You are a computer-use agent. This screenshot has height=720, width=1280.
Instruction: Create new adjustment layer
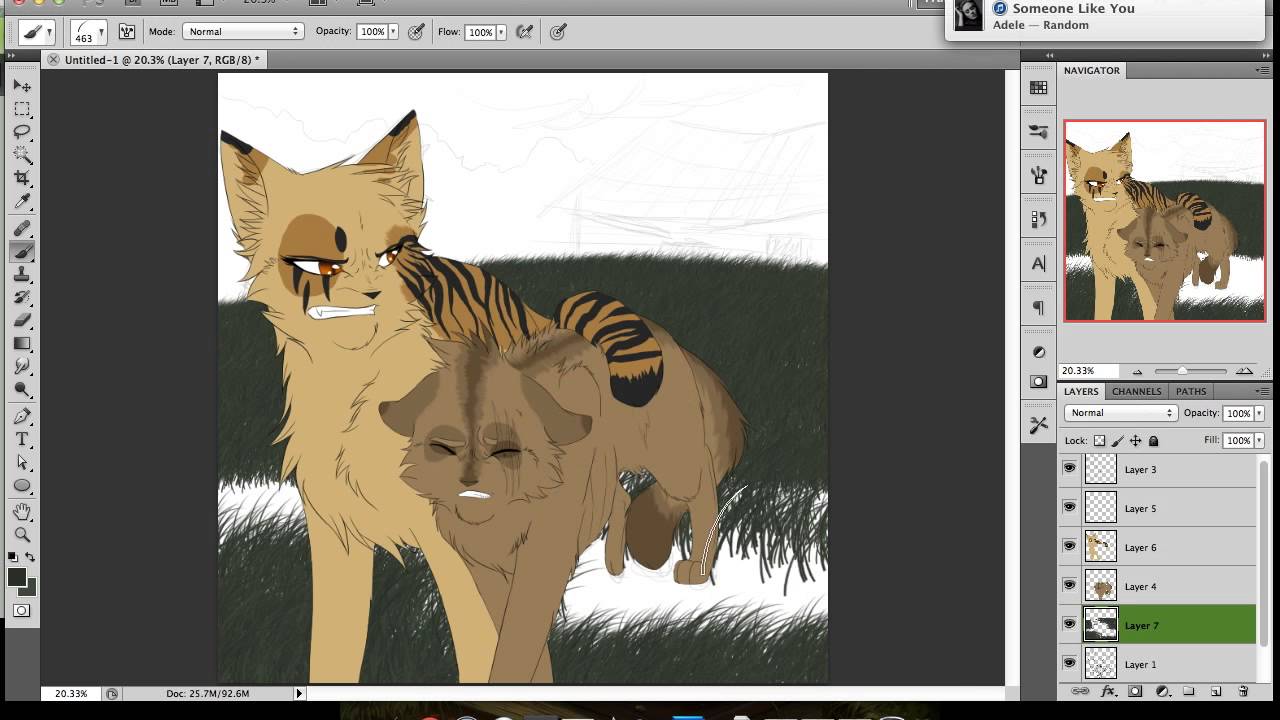(x=1162, y=691)
